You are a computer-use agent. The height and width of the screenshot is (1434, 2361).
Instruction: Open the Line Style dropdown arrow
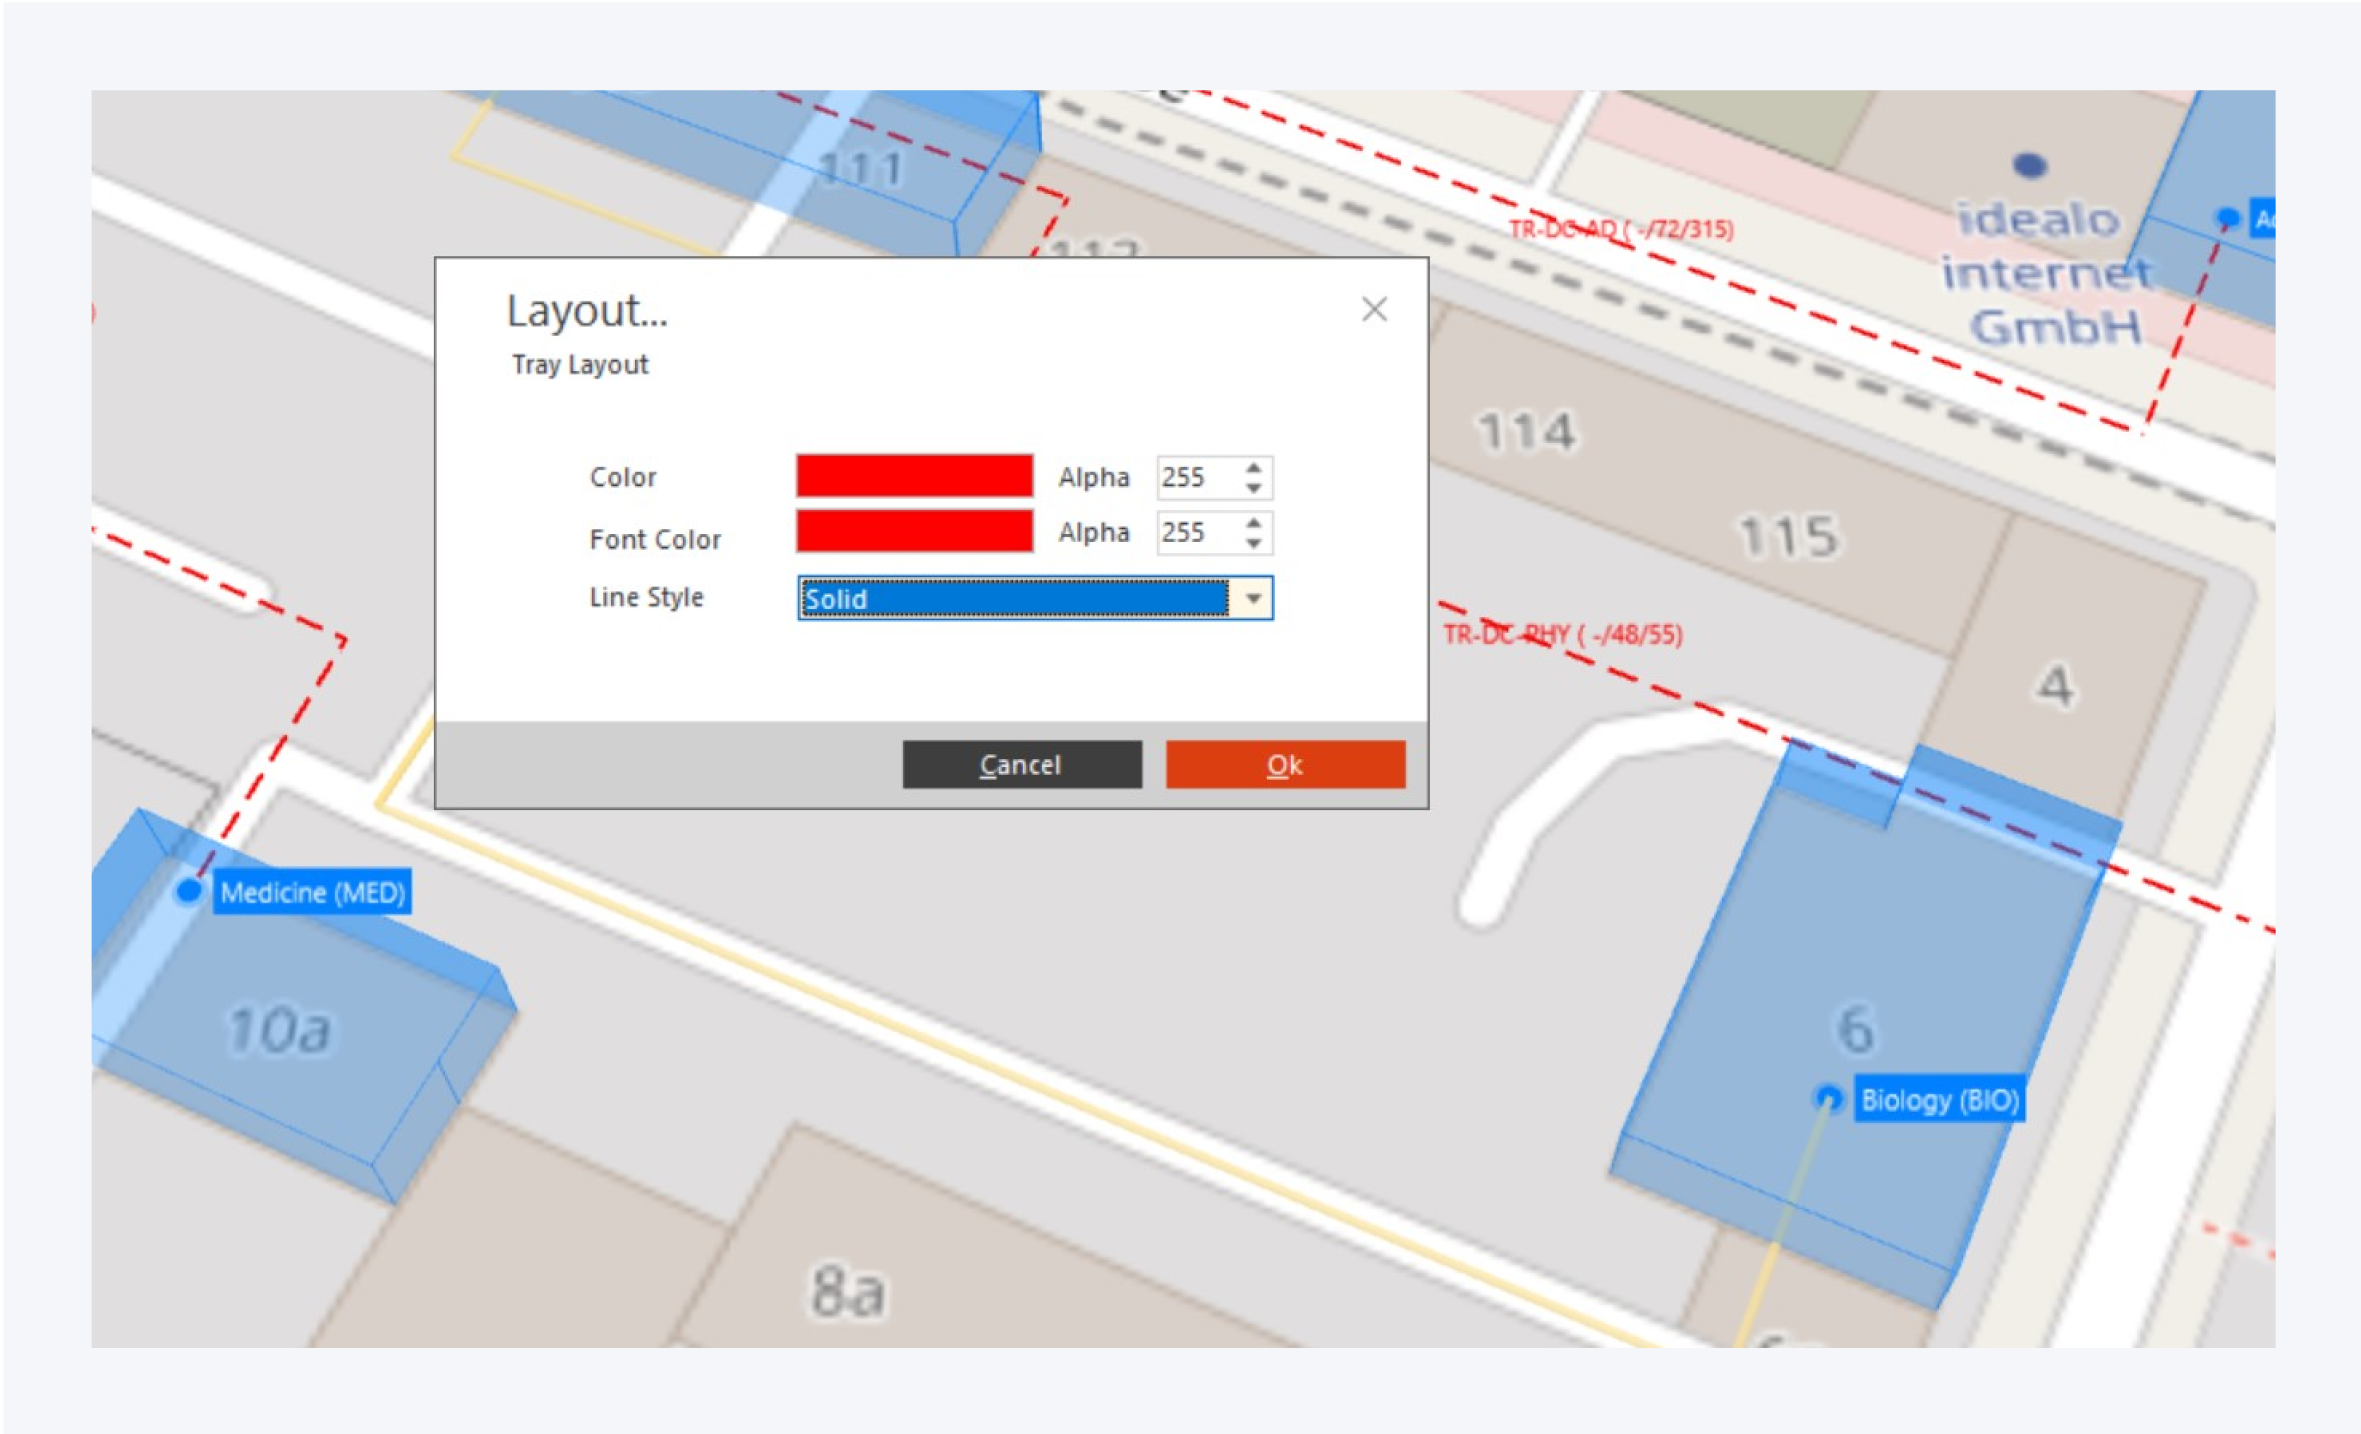point(1253,599)
